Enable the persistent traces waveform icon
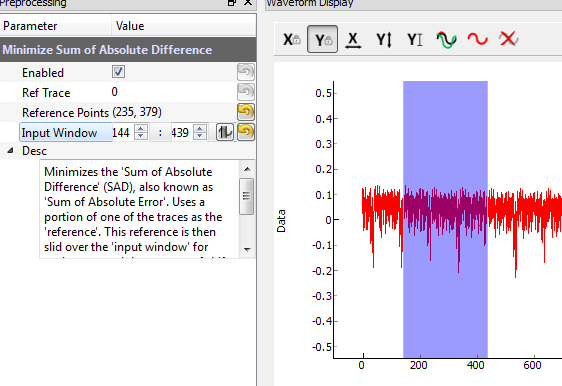Viewport: 562px width, 386px height. 446,39
